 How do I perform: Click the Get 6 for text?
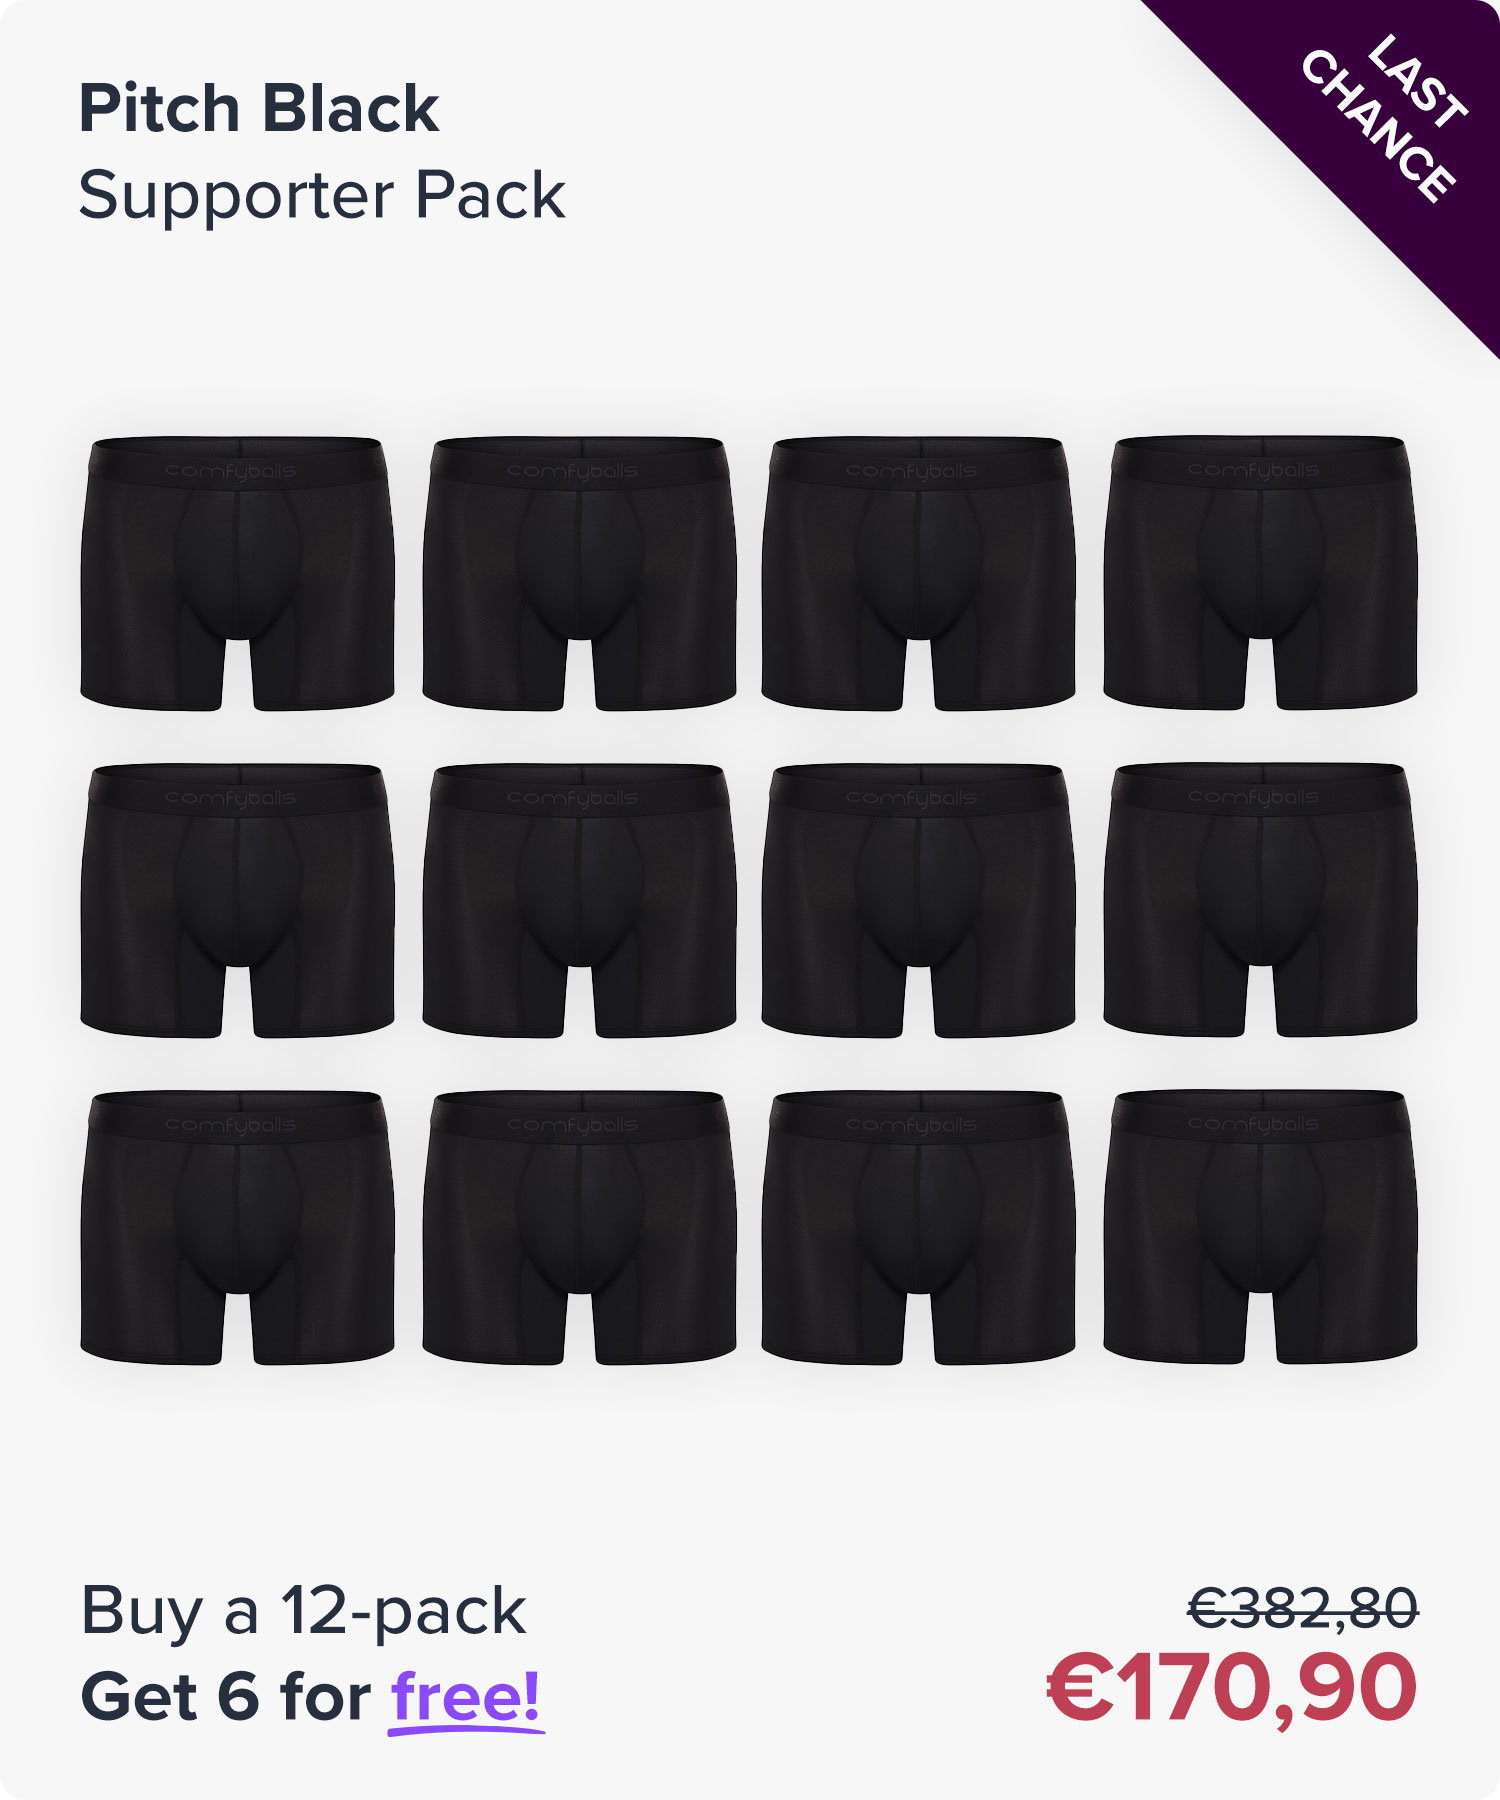(226, 1698)
